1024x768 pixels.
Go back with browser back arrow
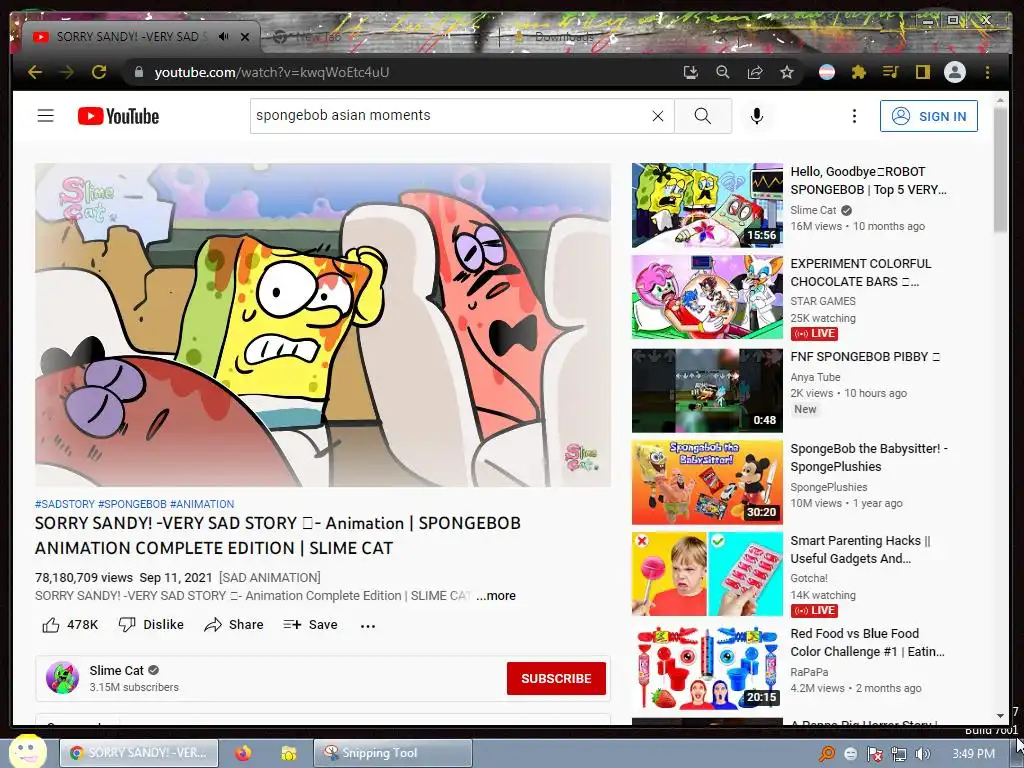35,72
